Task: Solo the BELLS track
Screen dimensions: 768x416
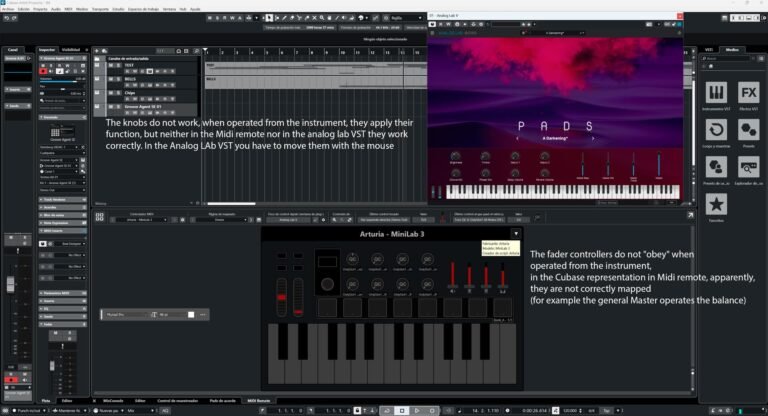Action: coord(118,79)
